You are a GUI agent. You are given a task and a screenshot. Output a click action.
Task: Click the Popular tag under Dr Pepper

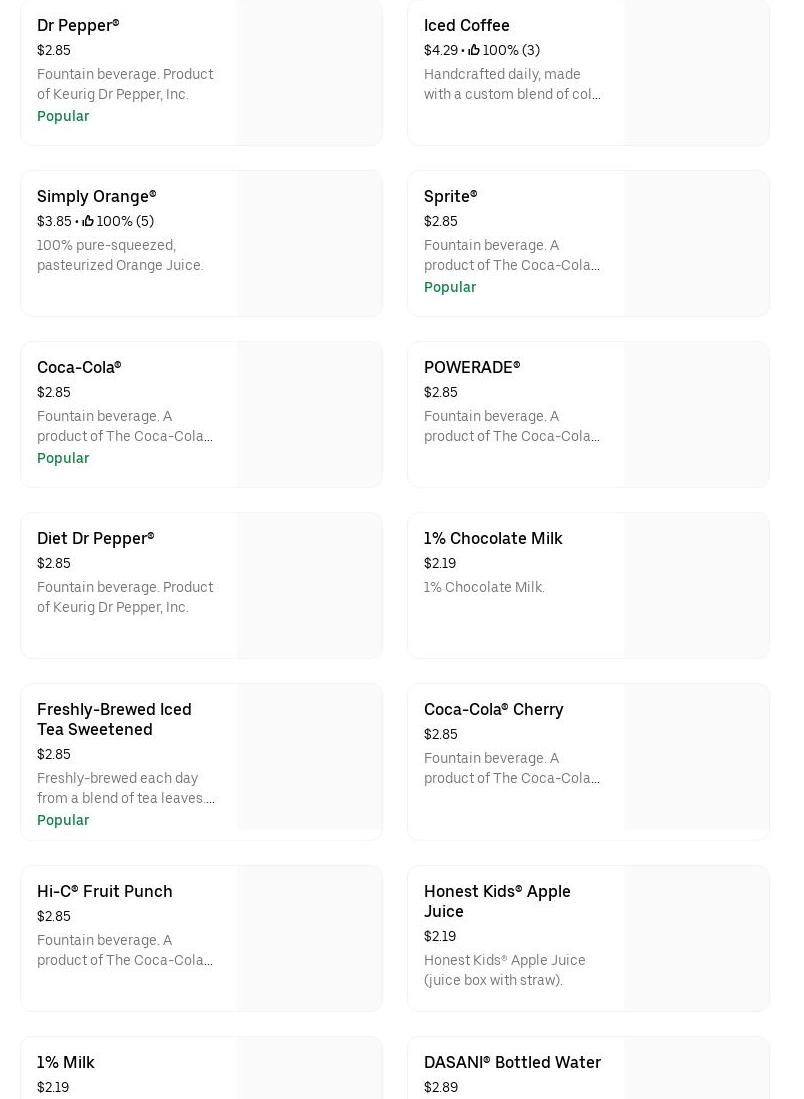coord(63,116)
